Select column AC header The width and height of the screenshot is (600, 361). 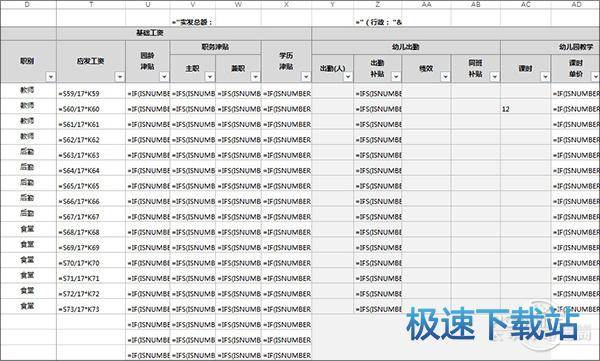(525, 4)
